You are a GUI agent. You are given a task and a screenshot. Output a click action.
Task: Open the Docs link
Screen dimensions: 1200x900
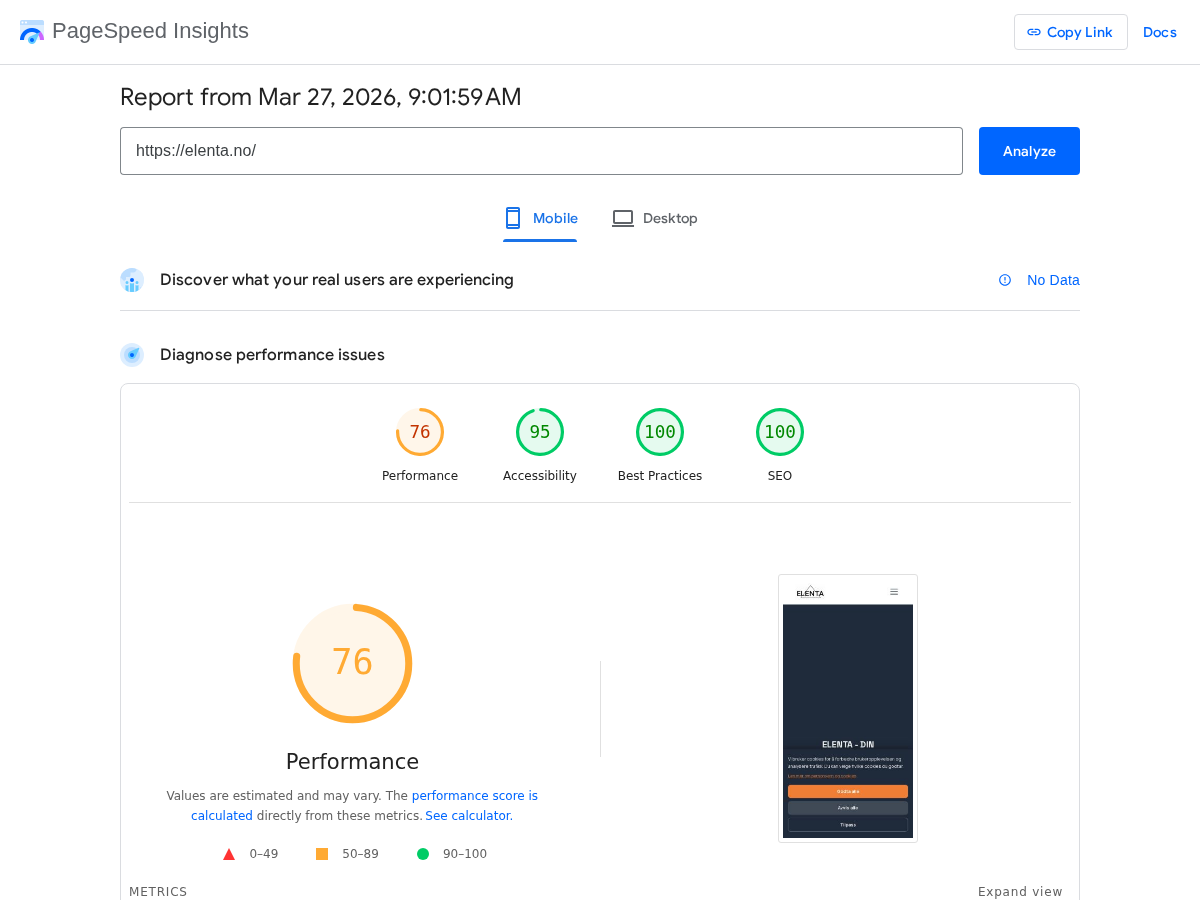(x=1159, y=31)
